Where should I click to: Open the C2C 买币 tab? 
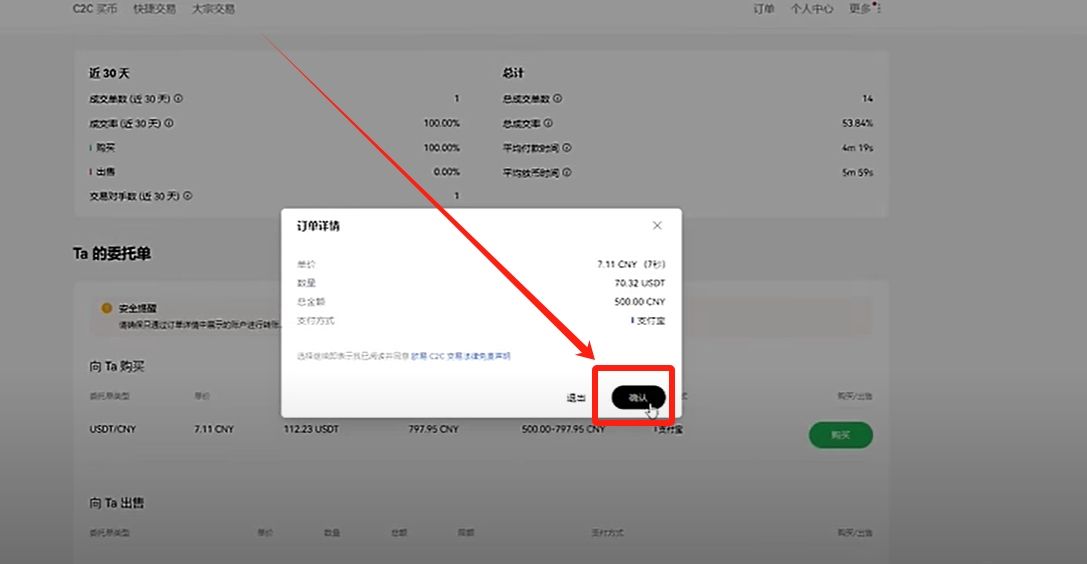click(95, 9)
